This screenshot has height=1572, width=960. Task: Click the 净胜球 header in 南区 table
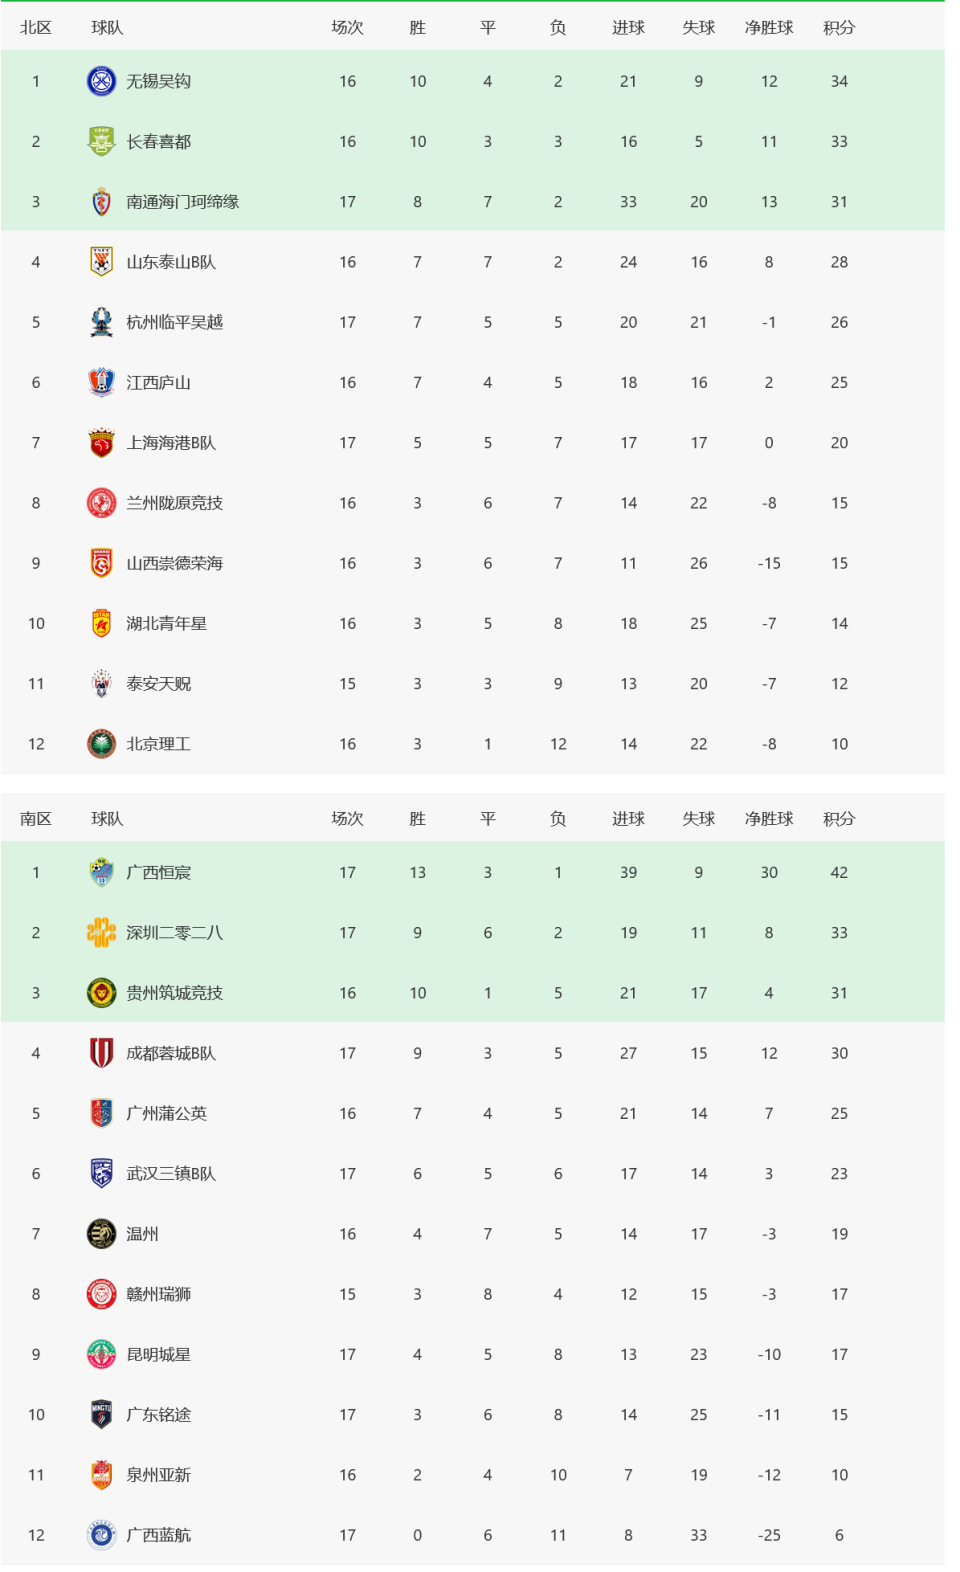click(769, 819)
